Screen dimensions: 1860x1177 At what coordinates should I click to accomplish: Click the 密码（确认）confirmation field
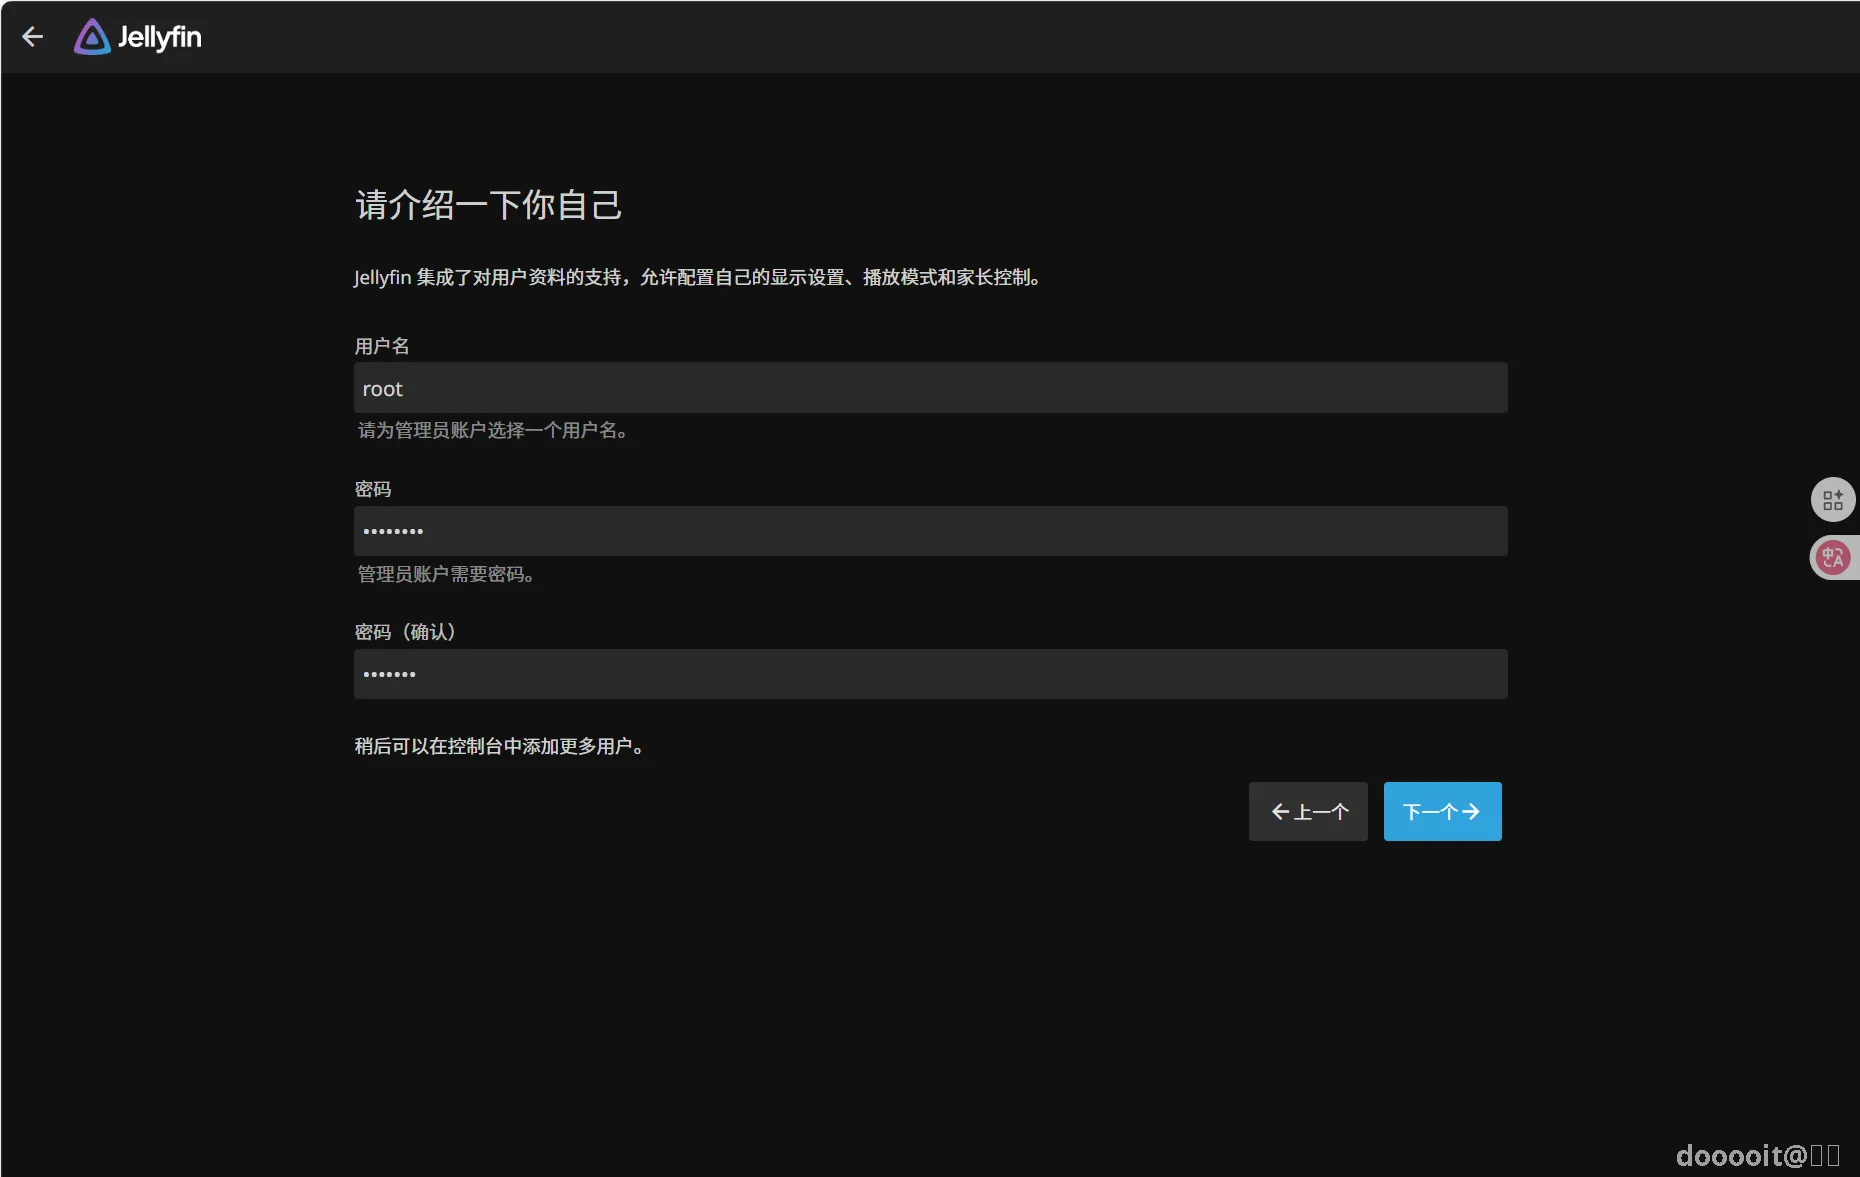pyautogui.click(x=929, y=674)
